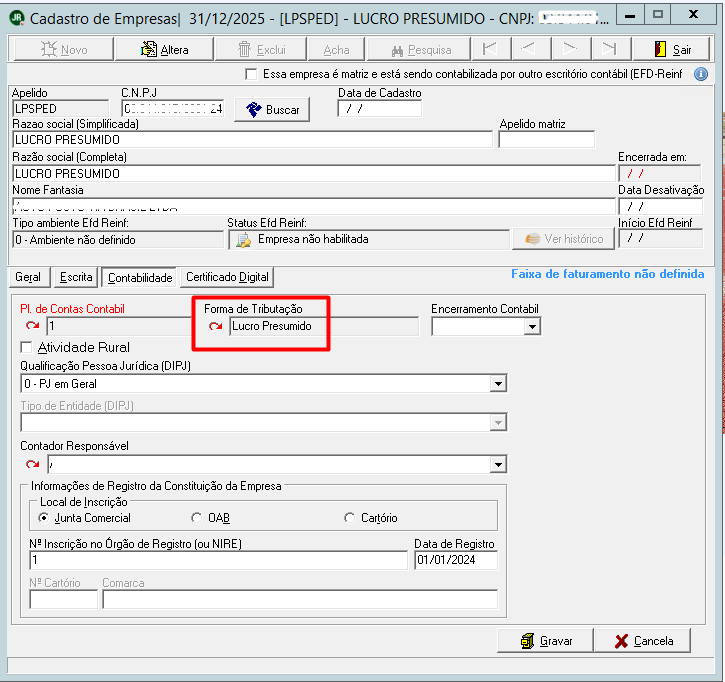This screenshot has width=725, height=682.
Task: Select the Cartório radio button
Action: [350, 518]
